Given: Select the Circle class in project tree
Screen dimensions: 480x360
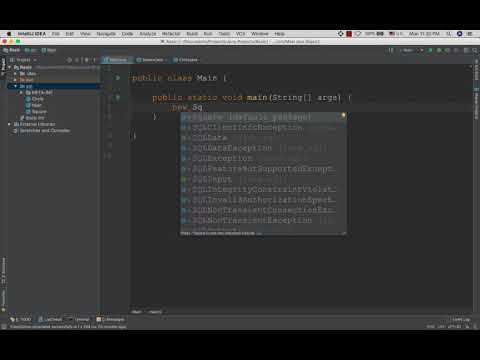Looking at the screenshot, I should pos(35,99).
